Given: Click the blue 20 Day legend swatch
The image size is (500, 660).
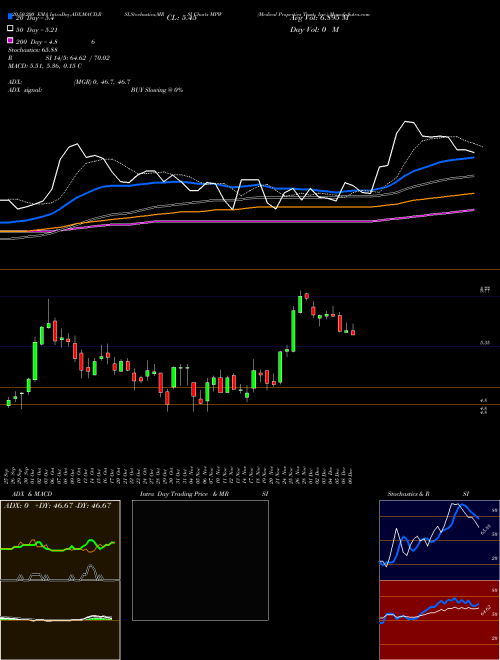Looking at the screenshot, I should pyautogui.click(x=11, y=17).
